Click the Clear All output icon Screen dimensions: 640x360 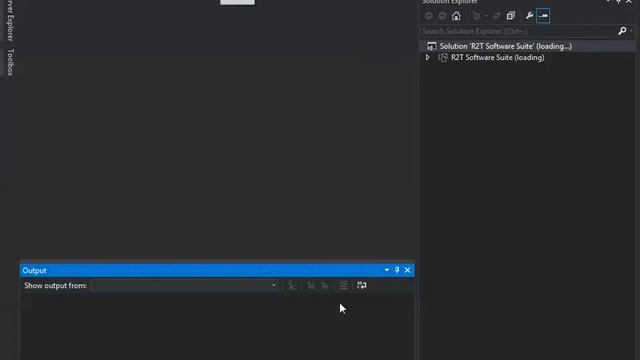[x=344, y=285]
